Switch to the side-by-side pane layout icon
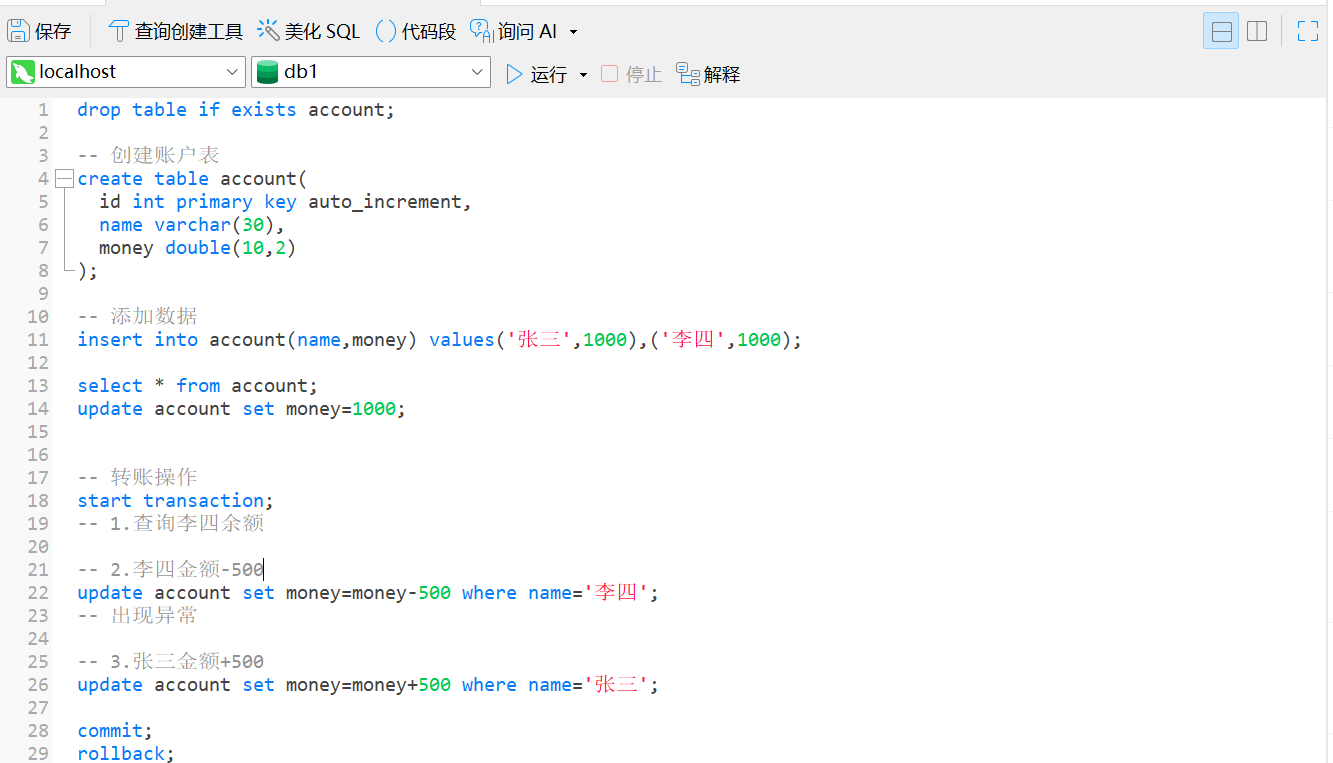The width and height of the screenshot is (1333, 763). 1257,31
